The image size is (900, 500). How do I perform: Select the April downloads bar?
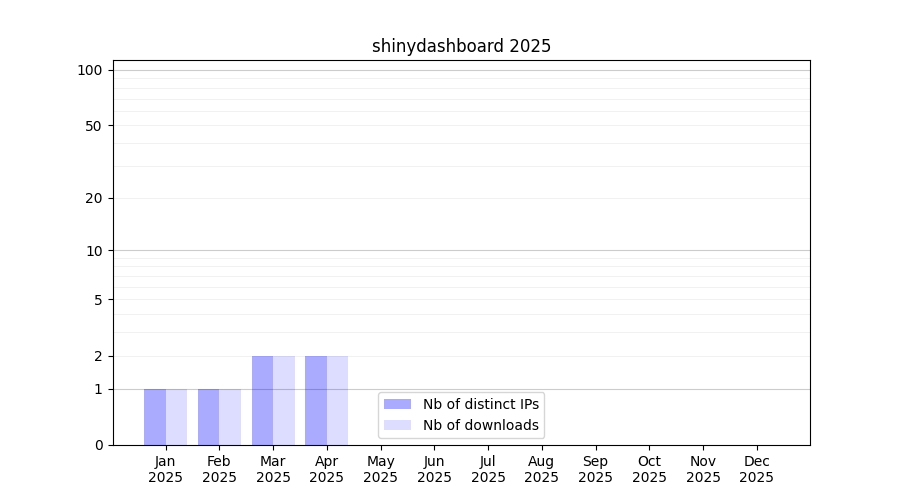pyautogui.click(x=338, y=400)
